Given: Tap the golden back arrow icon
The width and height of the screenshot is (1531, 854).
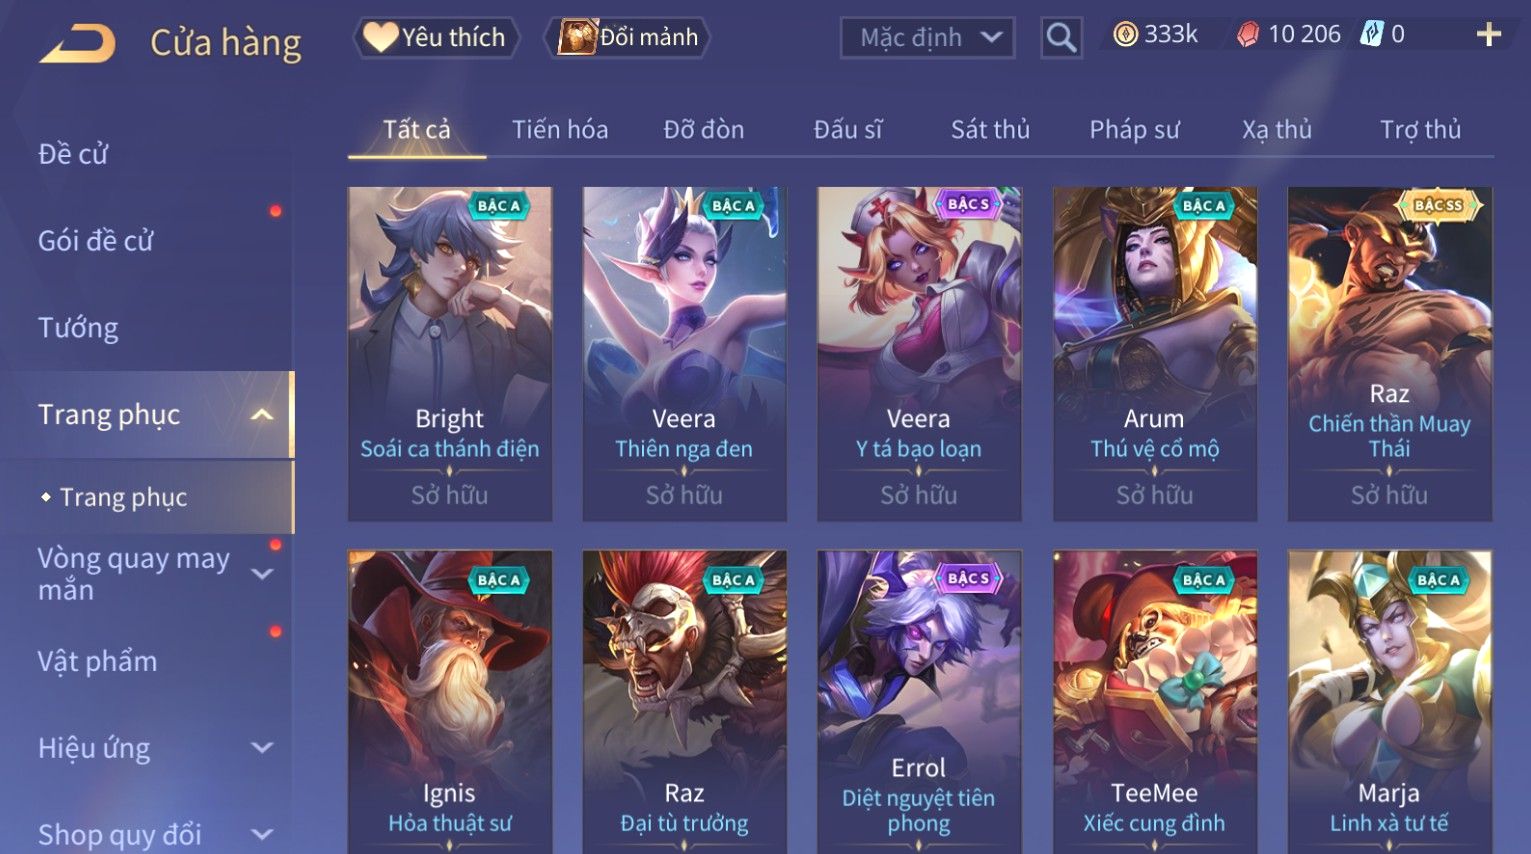Looking at the screenshot, I should (x=77, y=43).
